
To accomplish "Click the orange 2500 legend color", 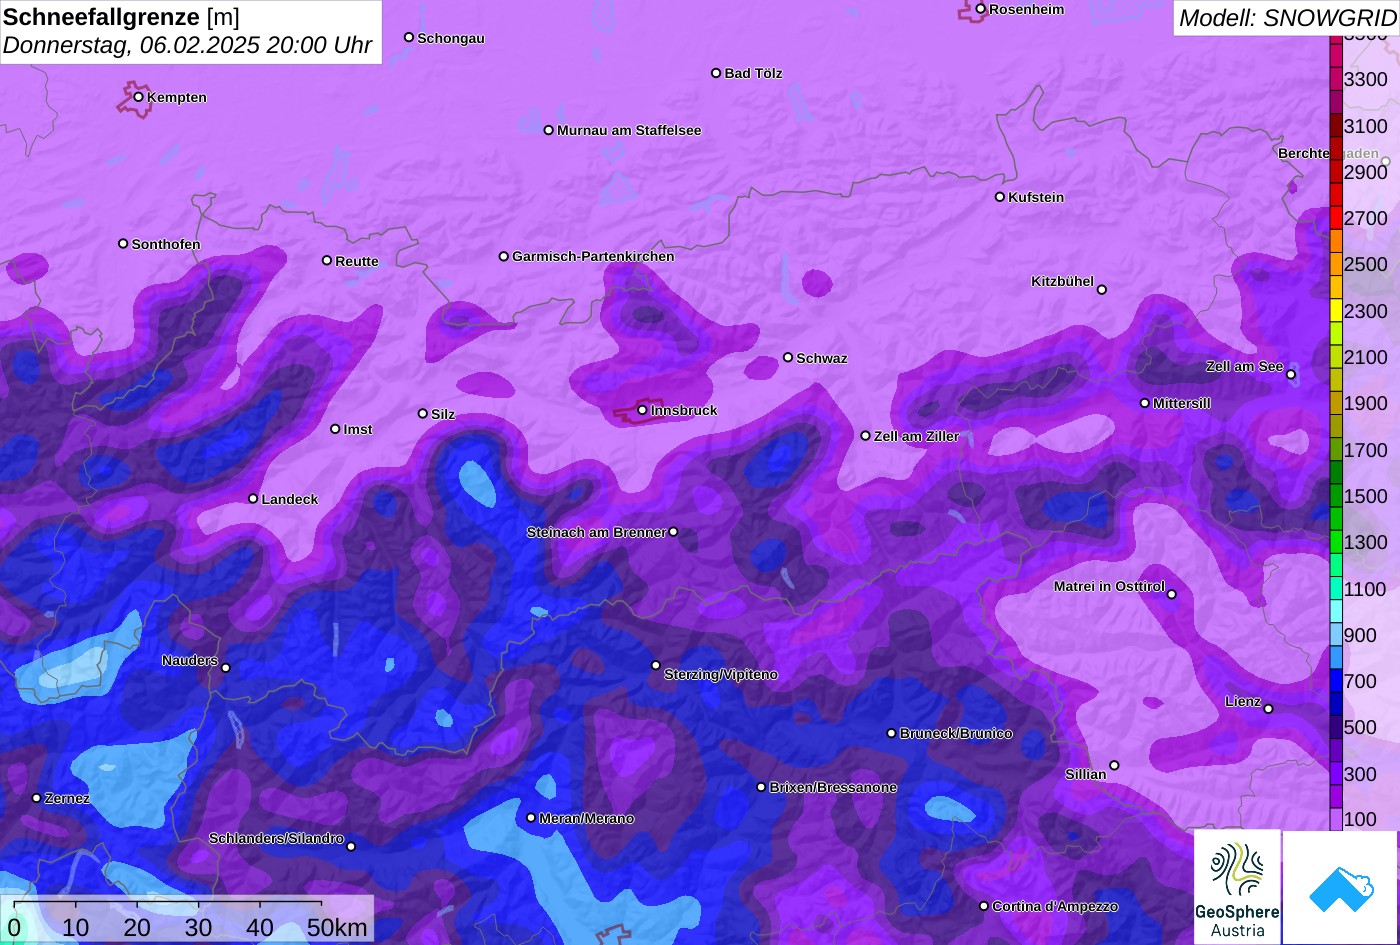I will coord(1336,264).
